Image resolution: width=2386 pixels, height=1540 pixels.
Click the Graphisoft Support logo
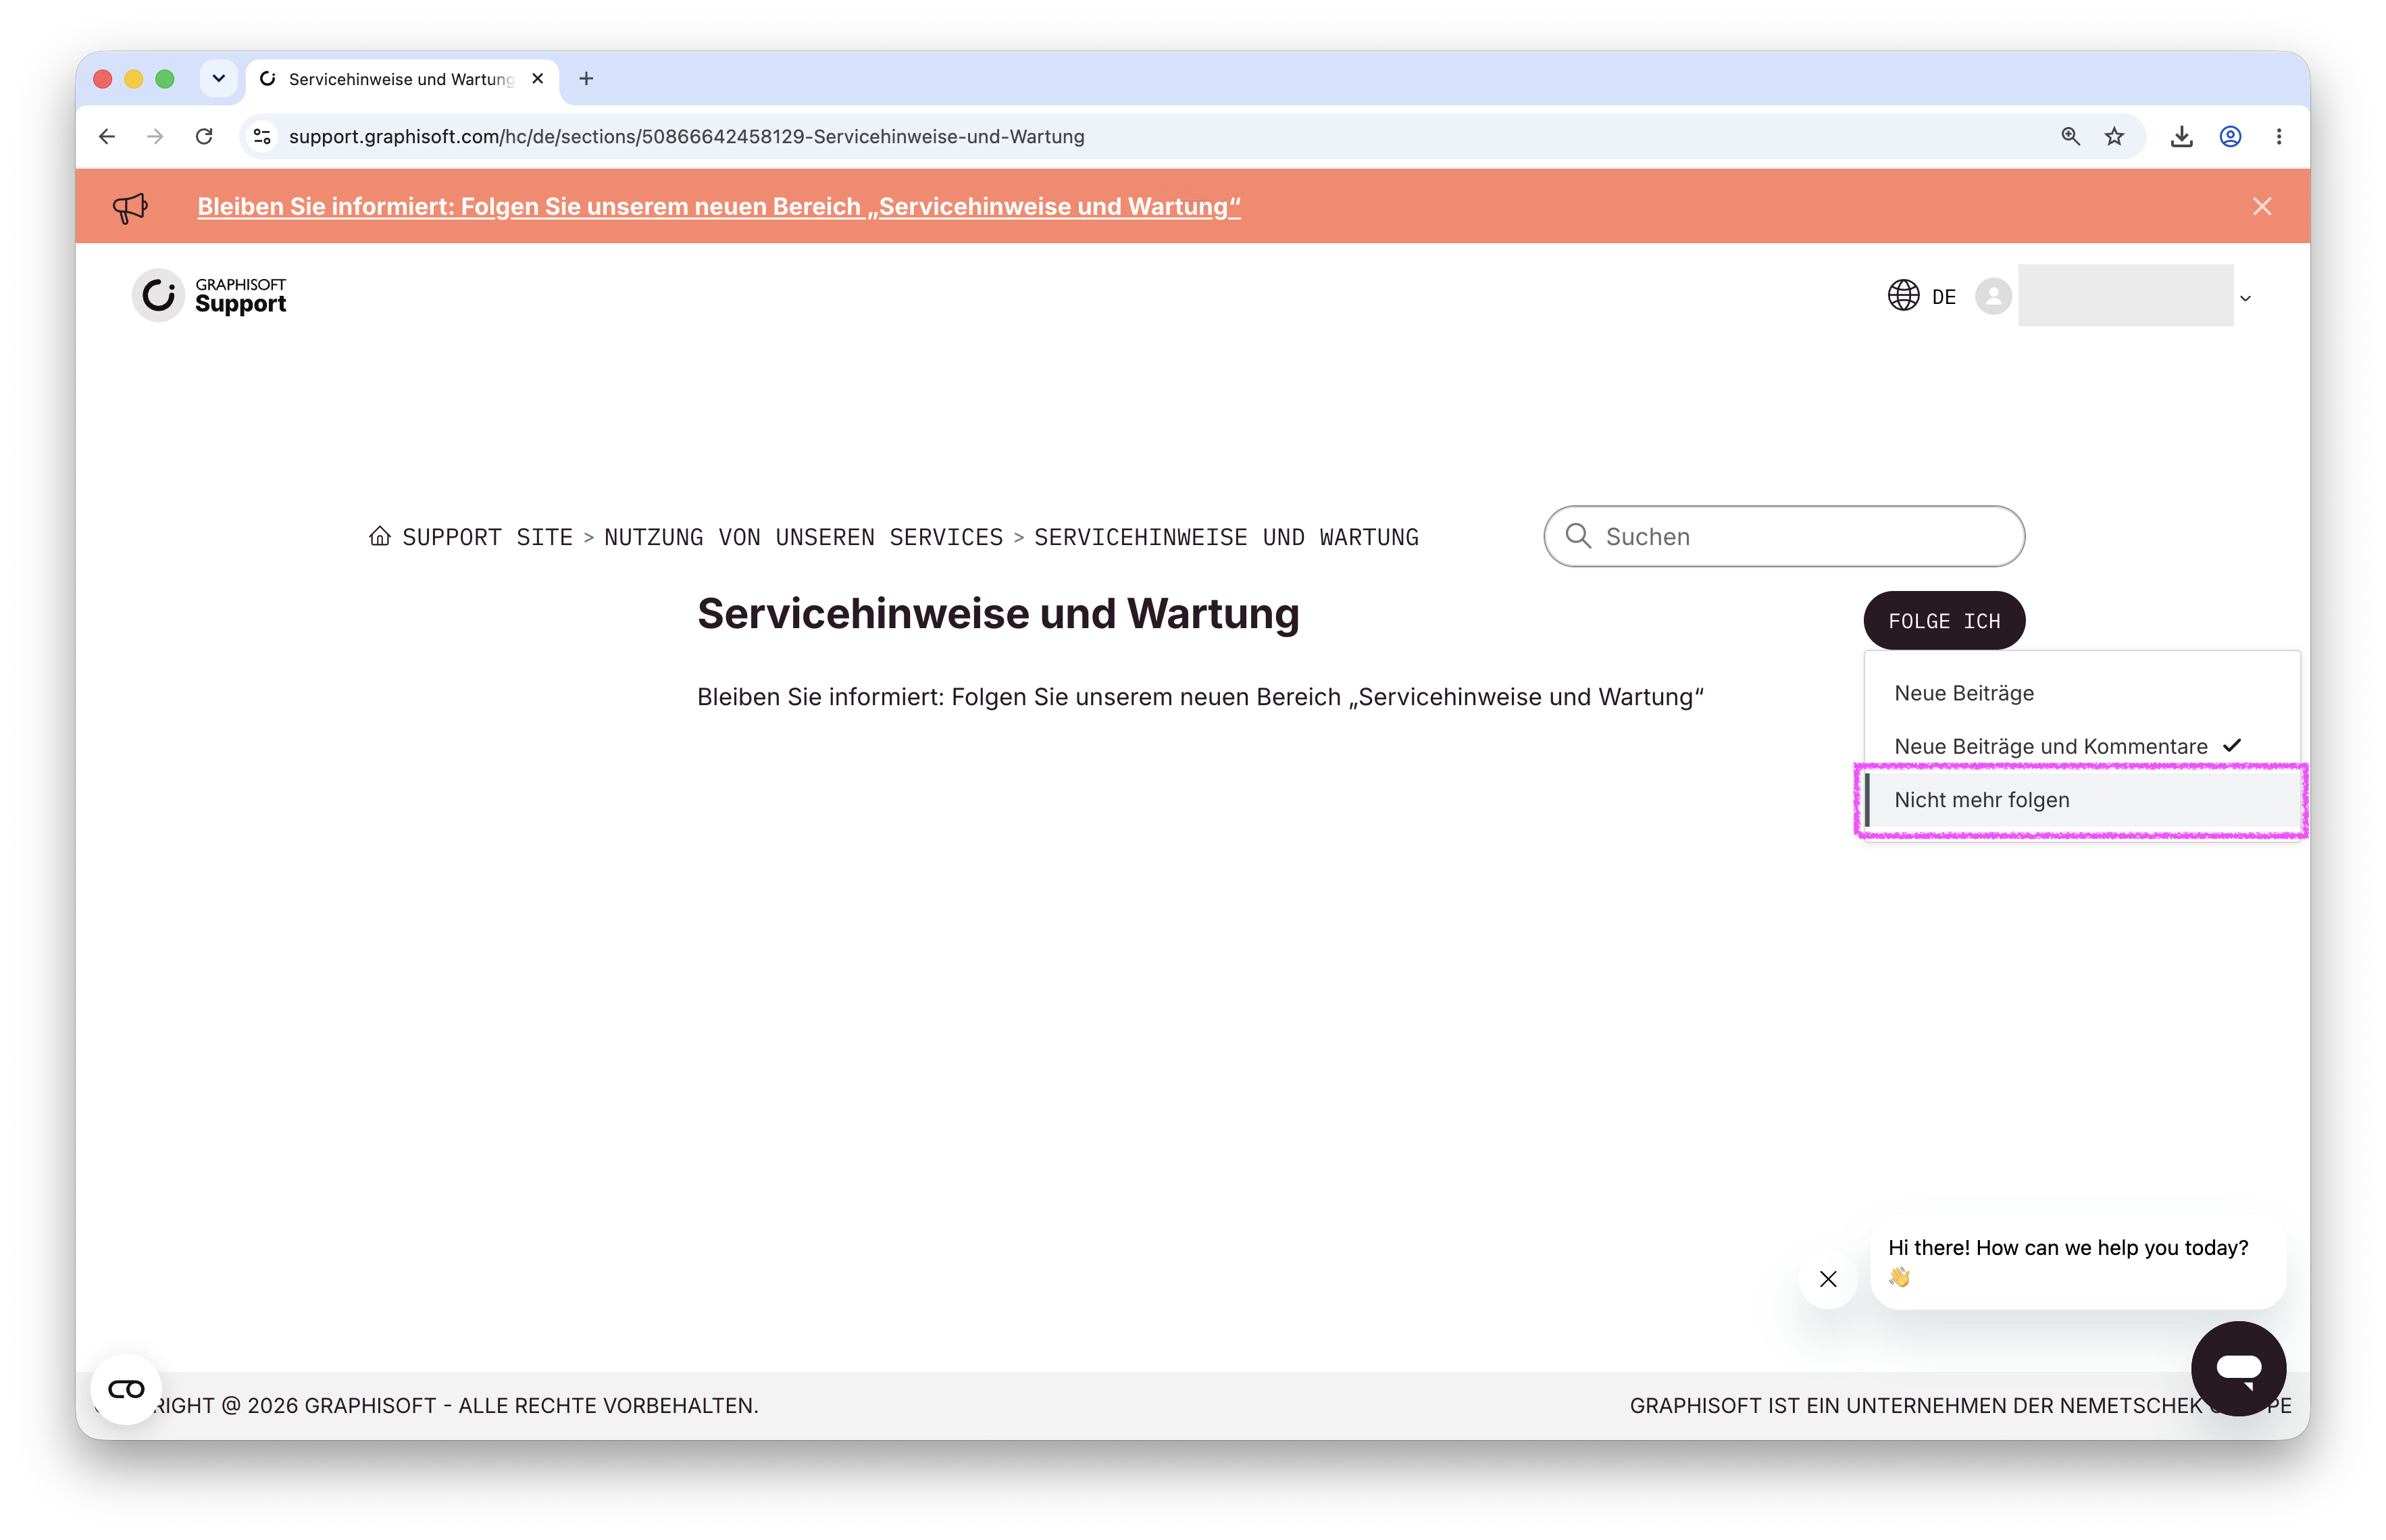tap(210, 295)
